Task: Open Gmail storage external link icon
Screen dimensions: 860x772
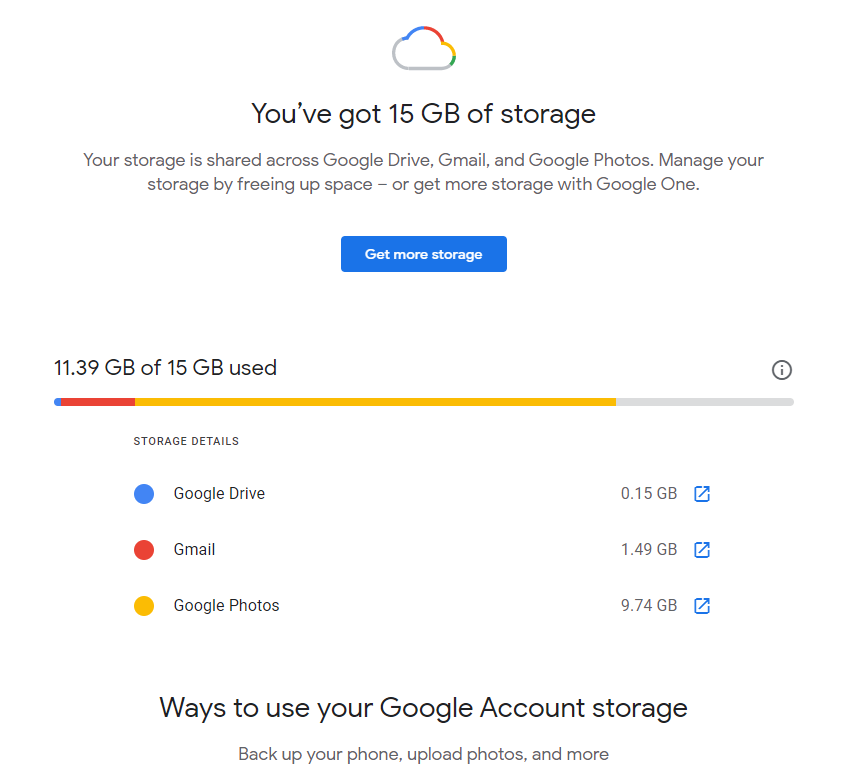Action: pyautogui.click(x=702, y=550)
